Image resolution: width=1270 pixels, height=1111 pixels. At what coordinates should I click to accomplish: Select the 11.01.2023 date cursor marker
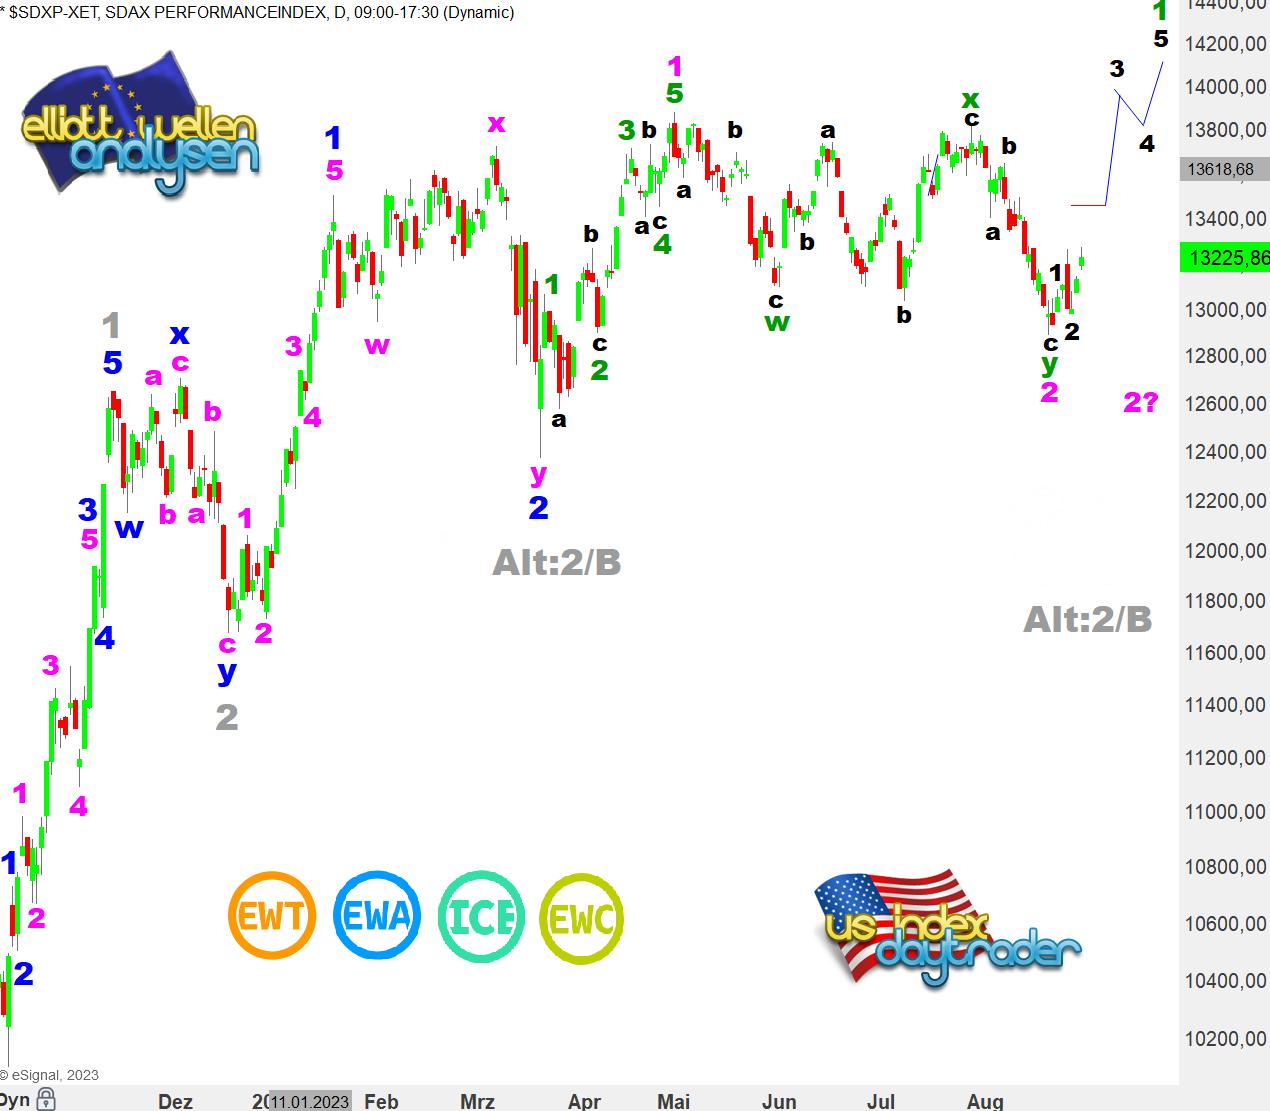pos(310,1101)
